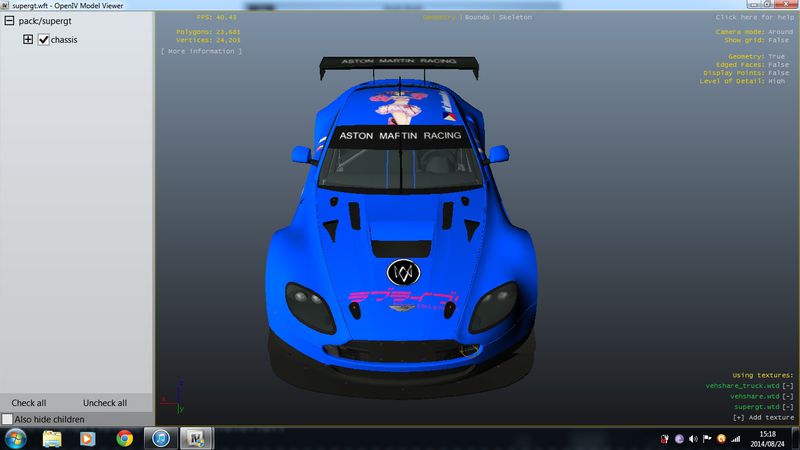This screenshot has height=450, width=800.
Task: Click the Check all button
Action: coord(29,403)
